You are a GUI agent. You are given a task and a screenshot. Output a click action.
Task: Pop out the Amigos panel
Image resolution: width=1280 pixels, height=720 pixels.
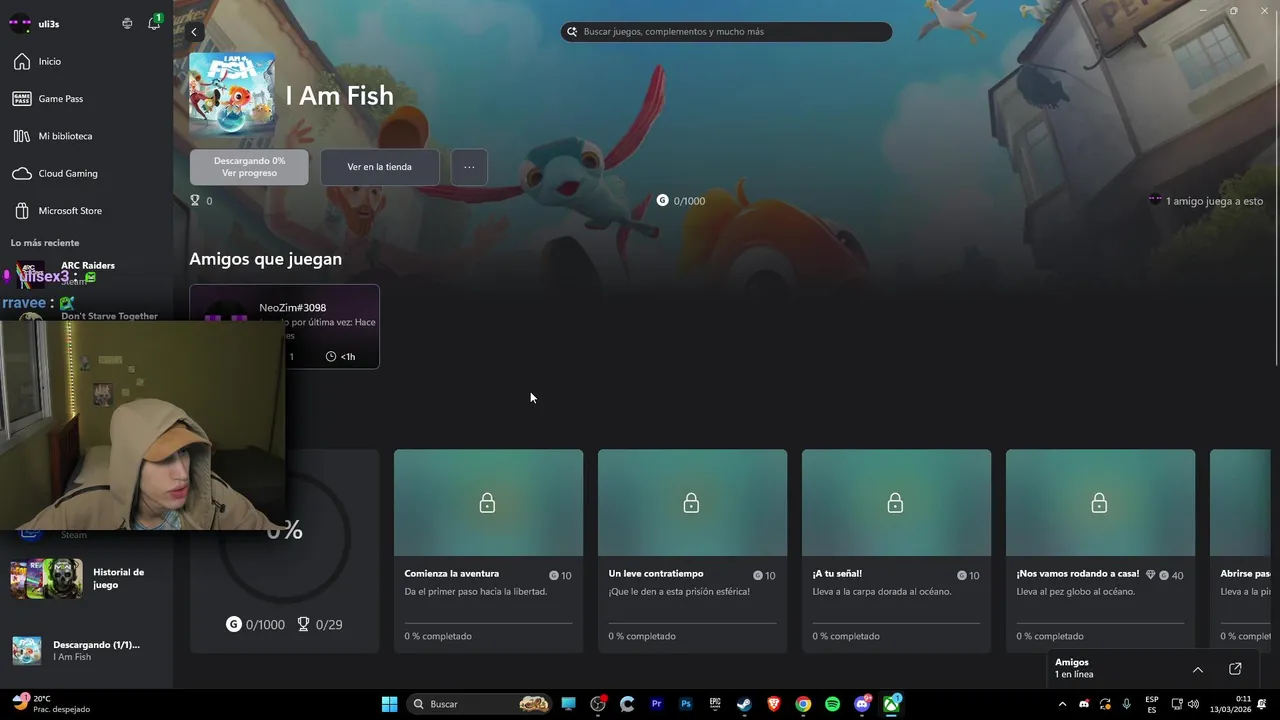1235,669
